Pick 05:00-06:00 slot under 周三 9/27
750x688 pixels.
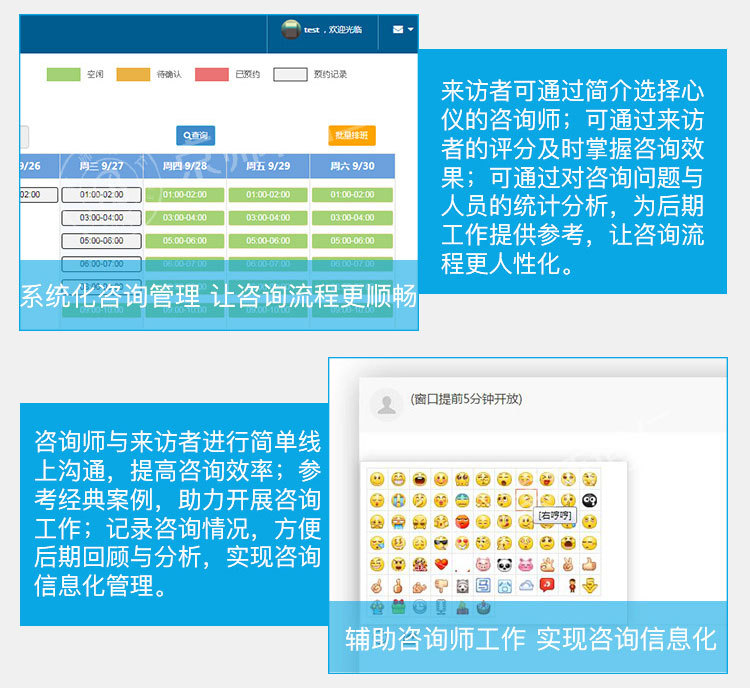[101, 241]
